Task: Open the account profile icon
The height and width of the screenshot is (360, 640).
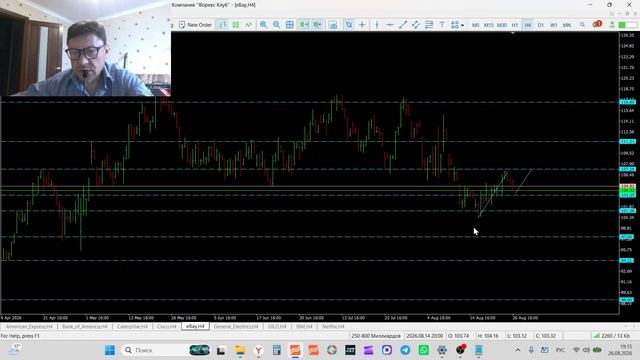Action: pos(612,25)
